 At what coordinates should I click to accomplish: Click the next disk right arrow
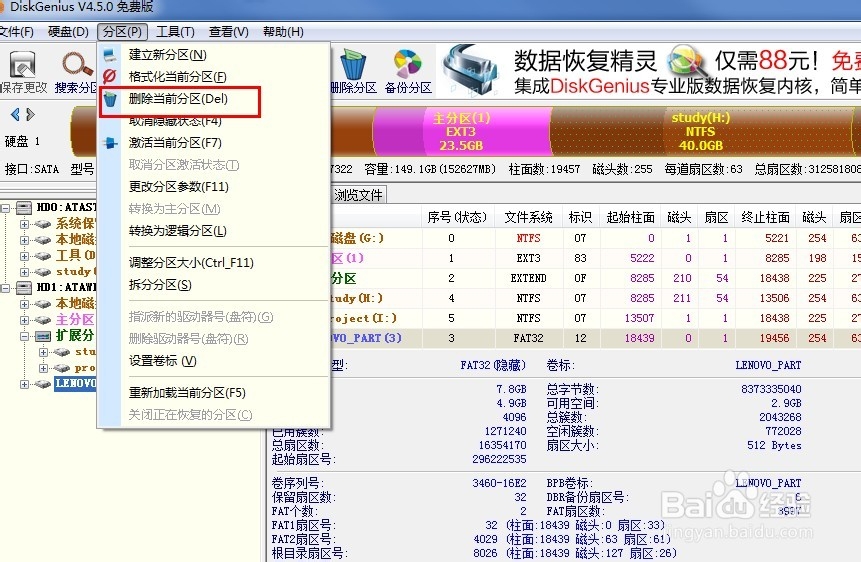(x=30, y=114)
